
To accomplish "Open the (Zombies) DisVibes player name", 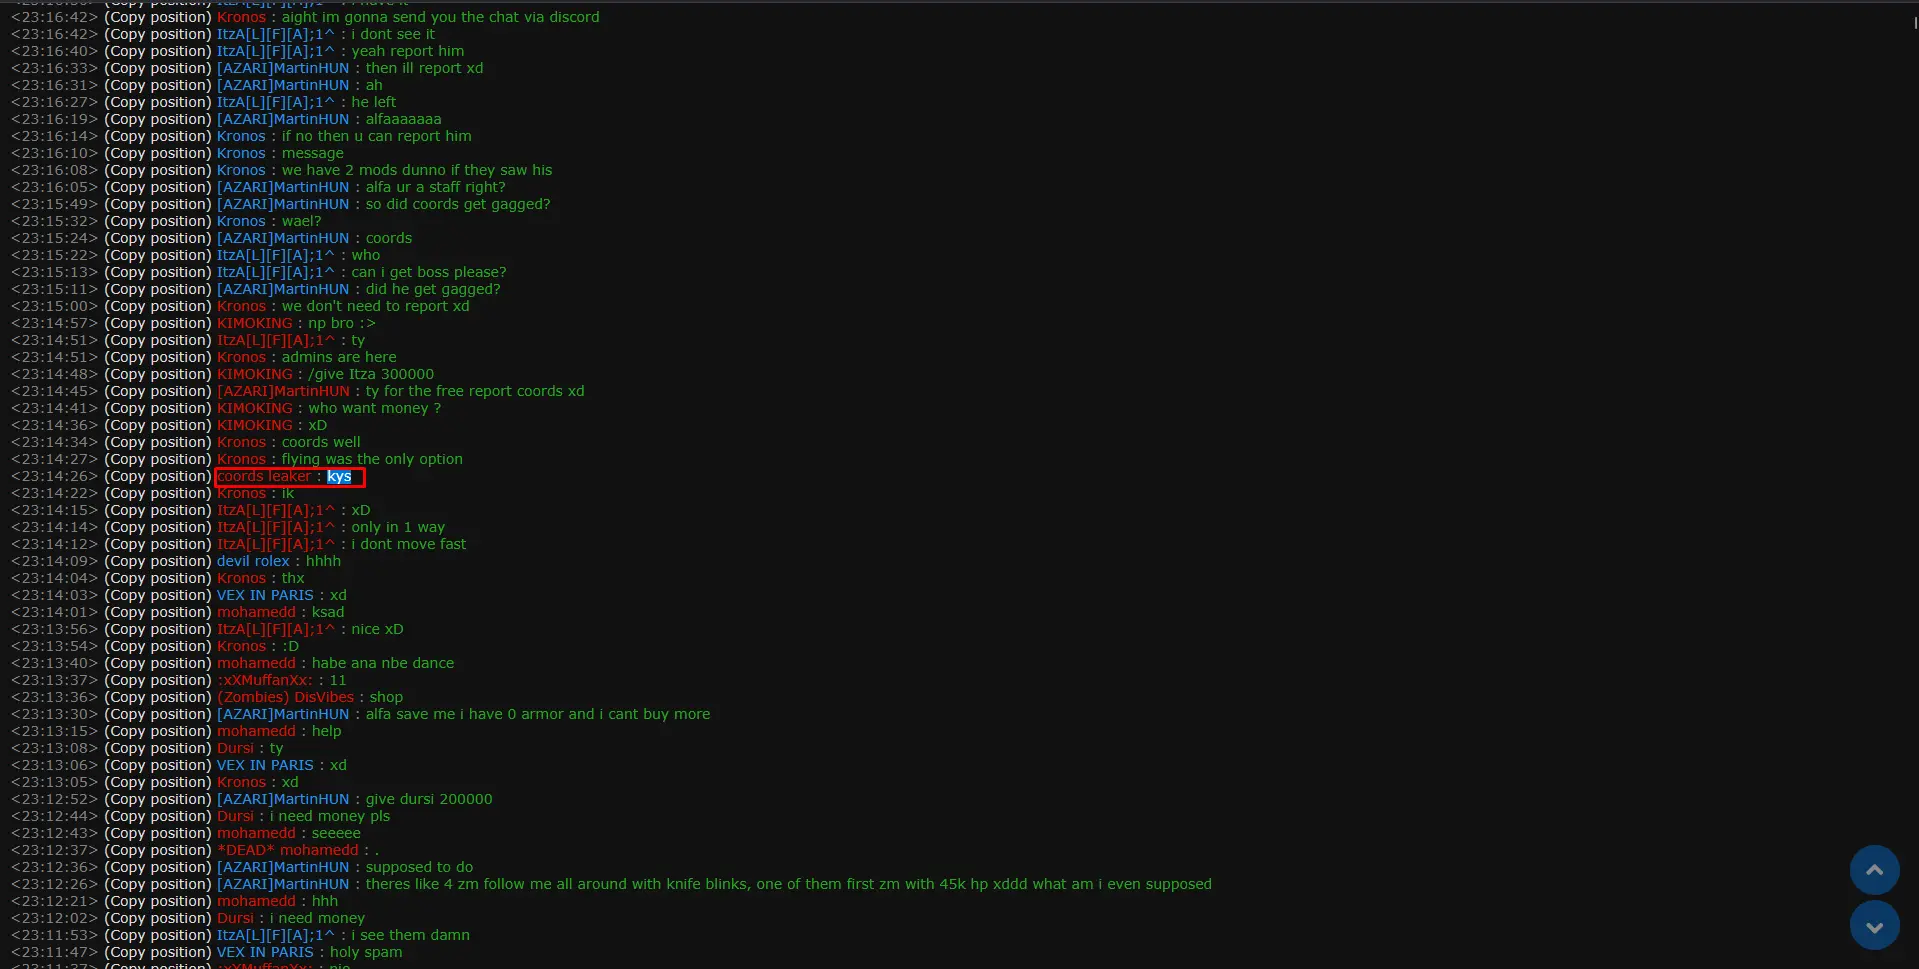I will click(285, 697).
